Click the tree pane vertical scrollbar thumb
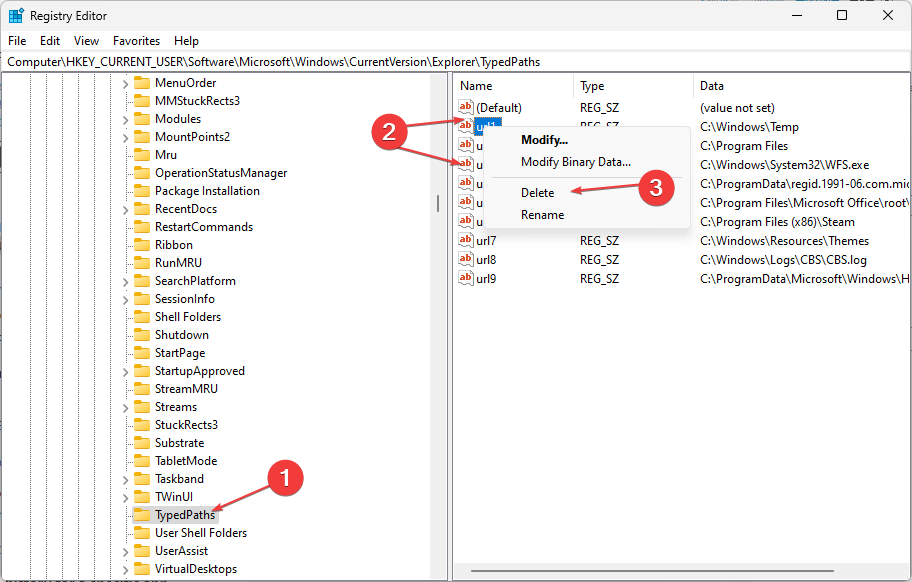Viewport: 912px width, 582px height. coord(437,203)
